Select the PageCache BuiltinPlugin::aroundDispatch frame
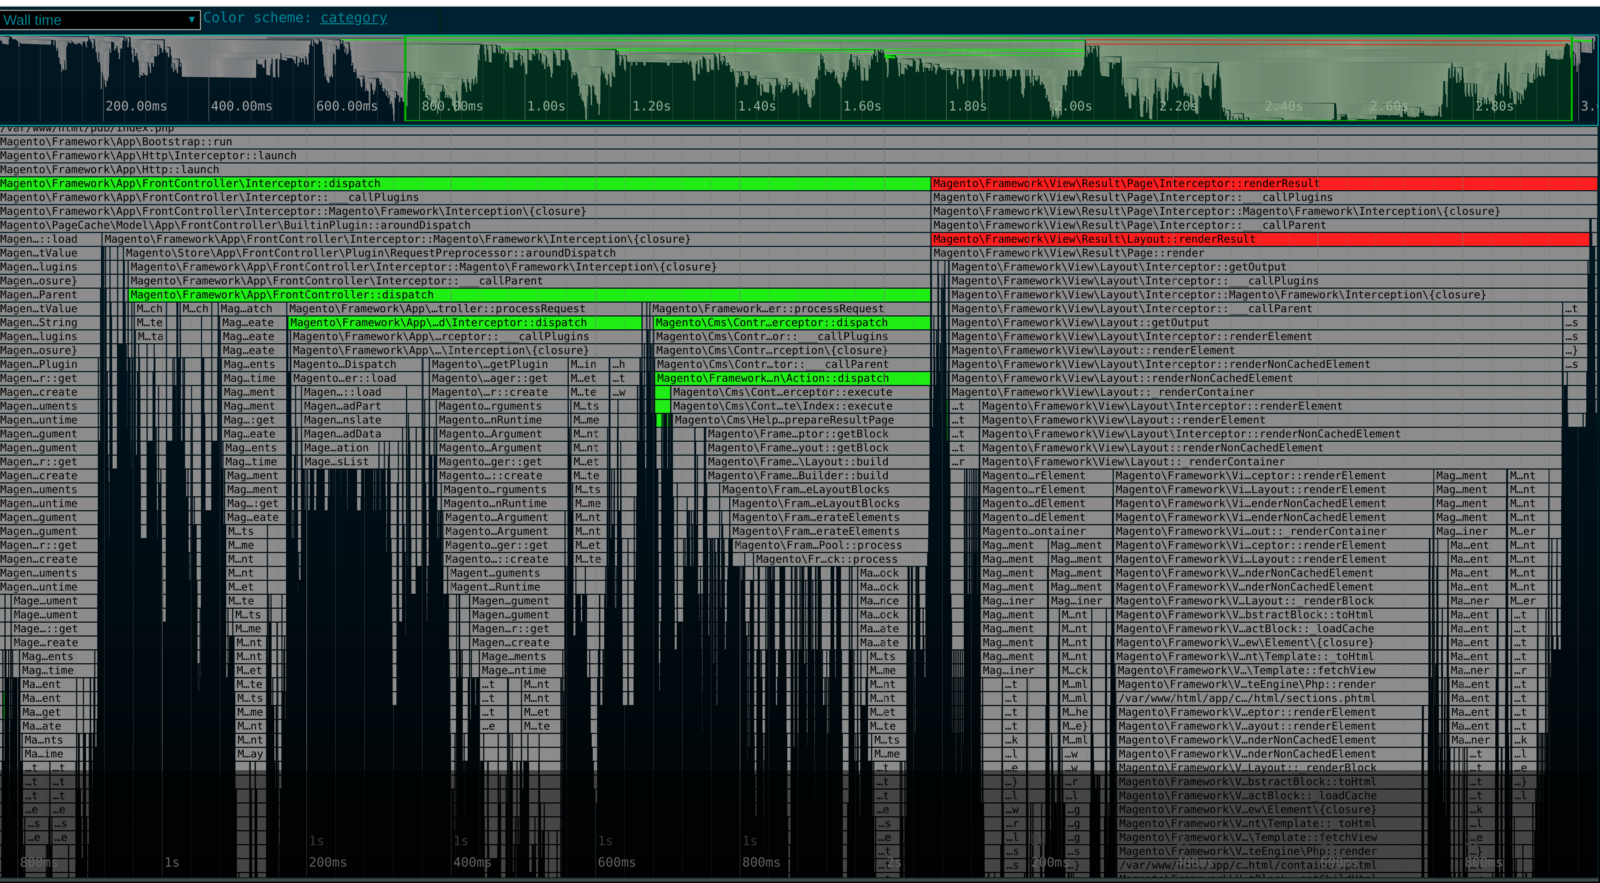1600x883 pixels. (x=465, y=226)
